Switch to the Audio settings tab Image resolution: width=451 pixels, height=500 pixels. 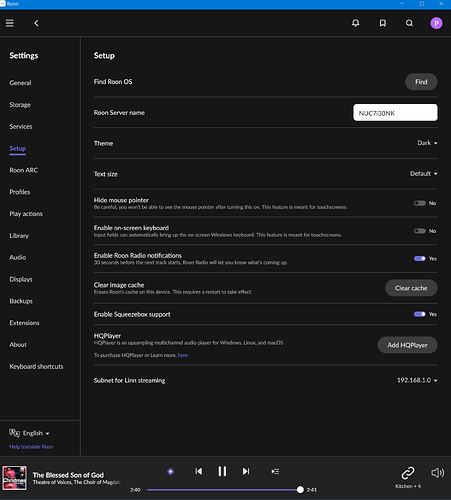(x=18, y=257)
